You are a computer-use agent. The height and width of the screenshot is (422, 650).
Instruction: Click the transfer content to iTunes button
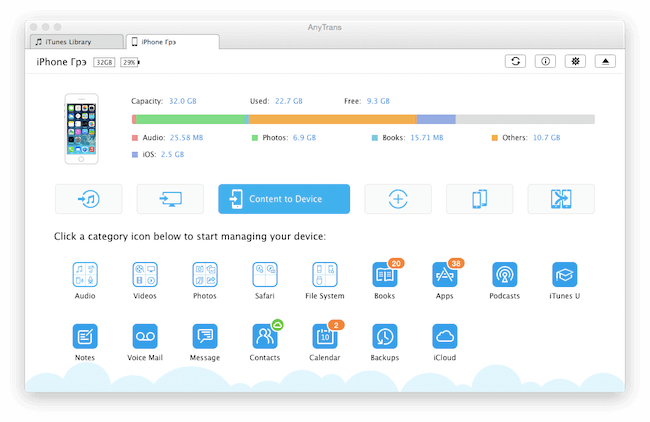point(89,199)
